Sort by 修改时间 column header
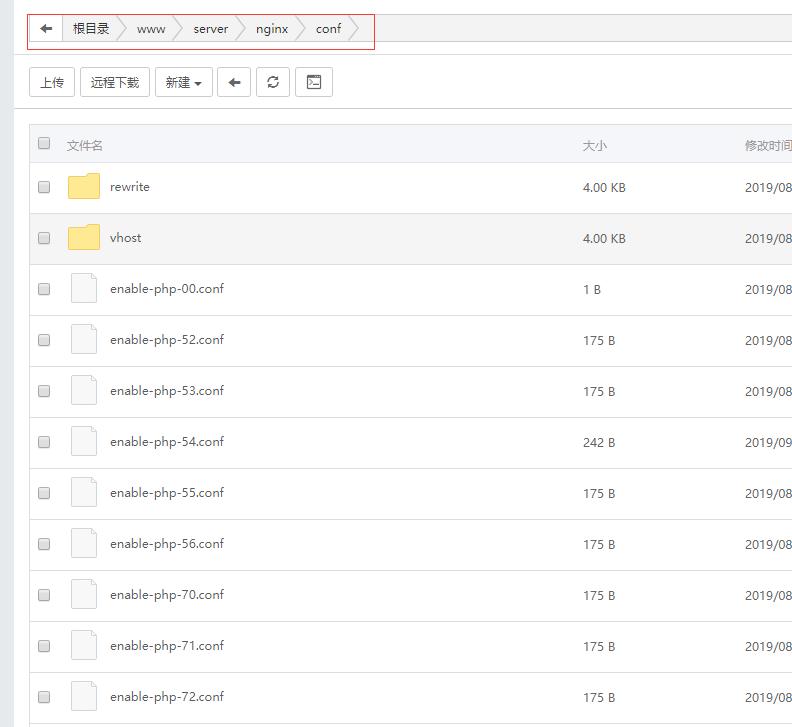The width and height of the screenshot is (792, 727). tap(768, 146)
